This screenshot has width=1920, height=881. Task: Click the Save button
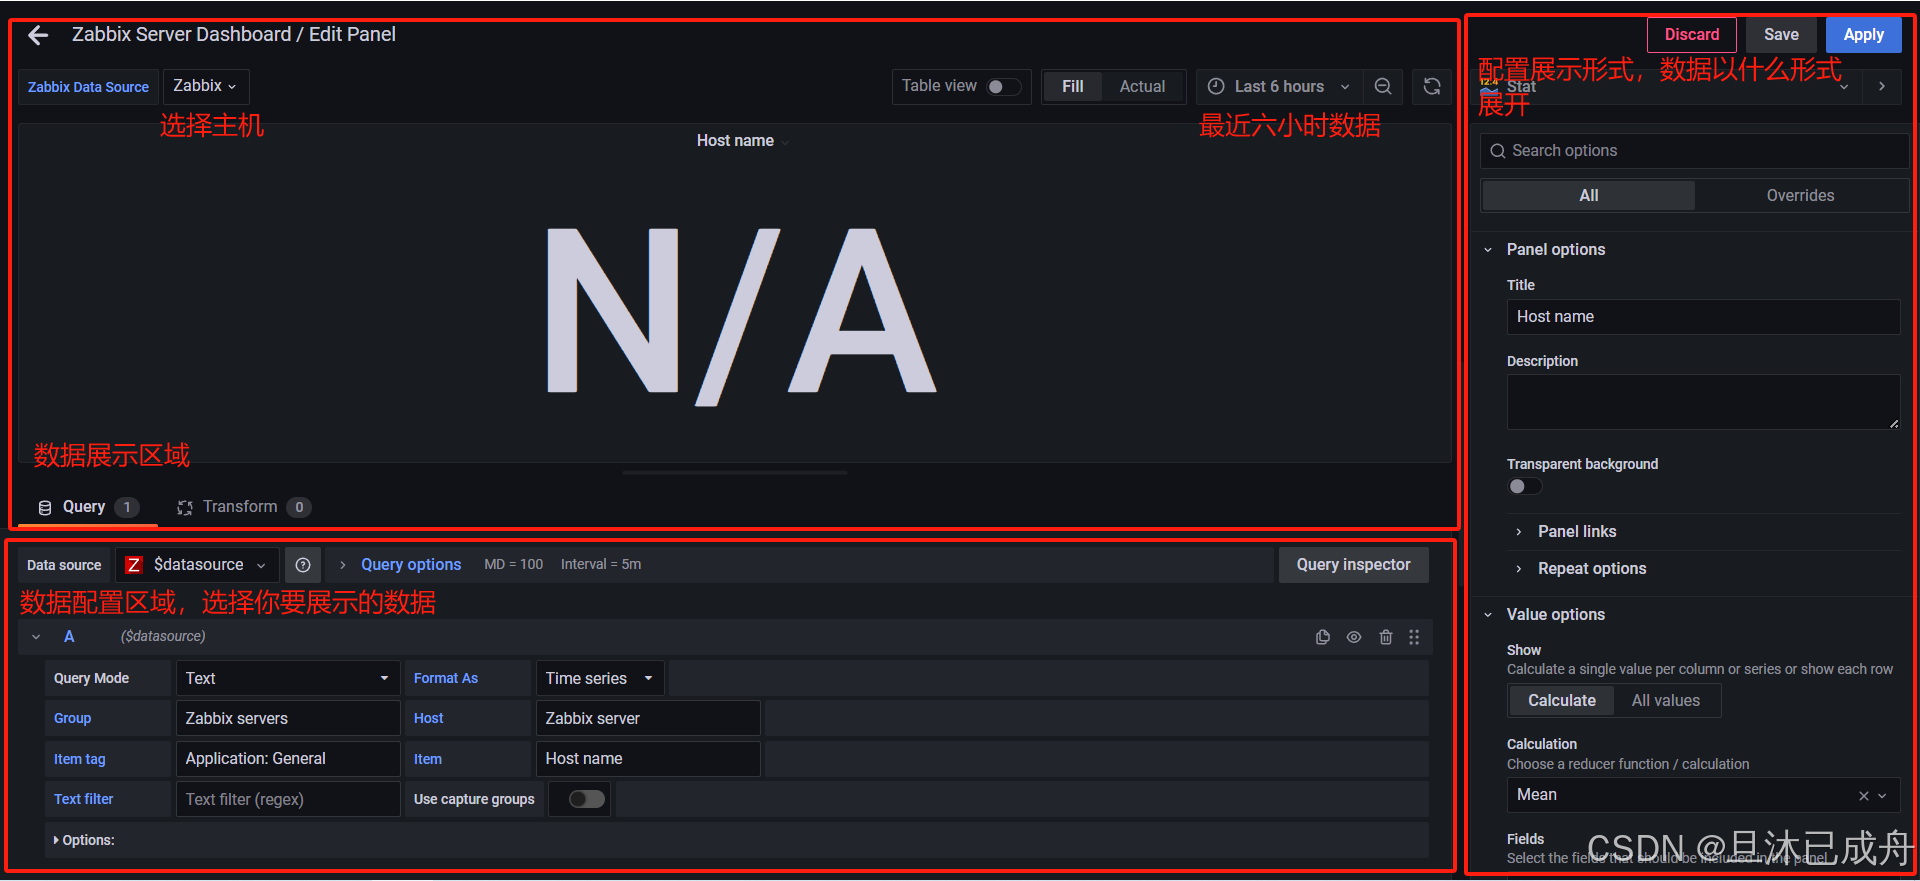coord(1781,35)
